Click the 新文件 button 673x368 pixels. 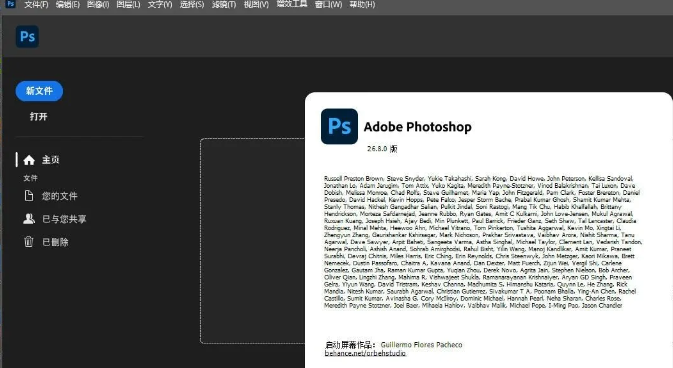39,91
